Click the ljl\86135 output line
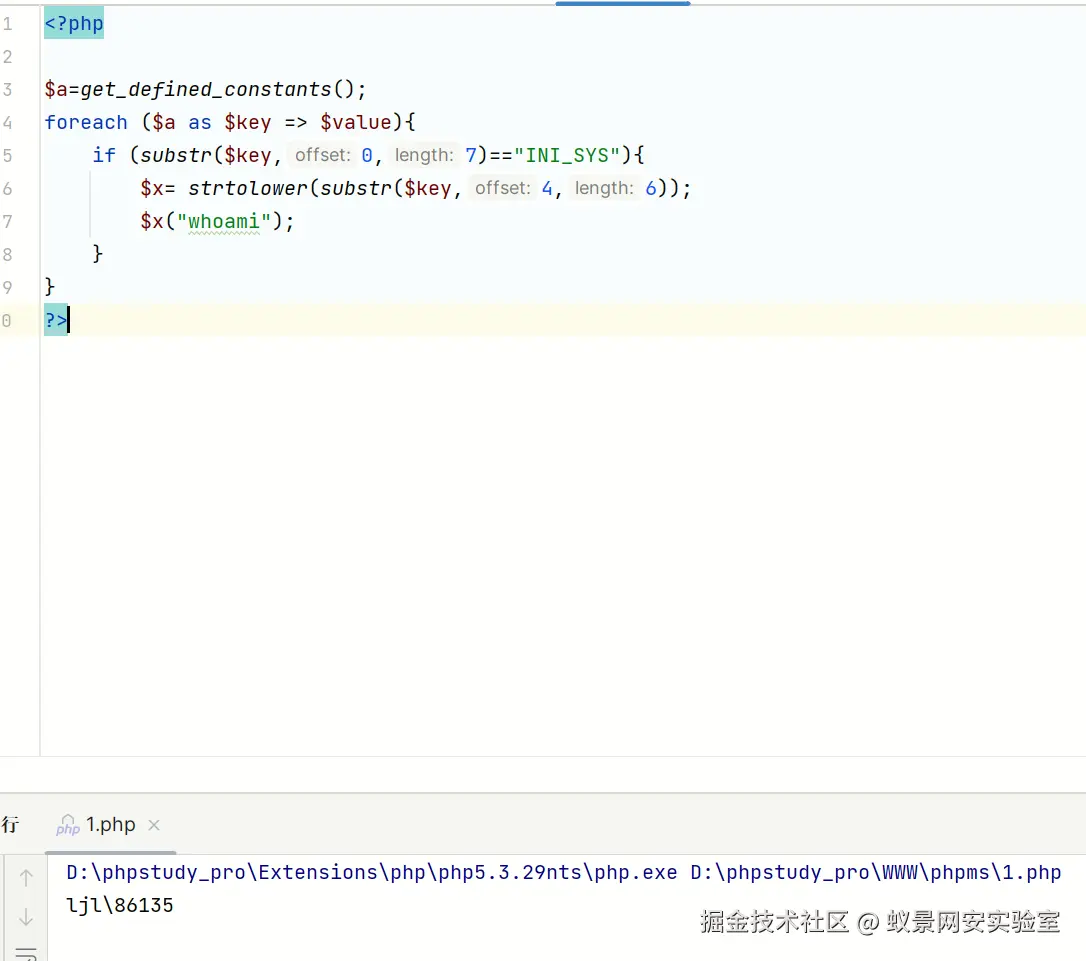Viewport: 1086px width, 961px height. coord(120,905)
